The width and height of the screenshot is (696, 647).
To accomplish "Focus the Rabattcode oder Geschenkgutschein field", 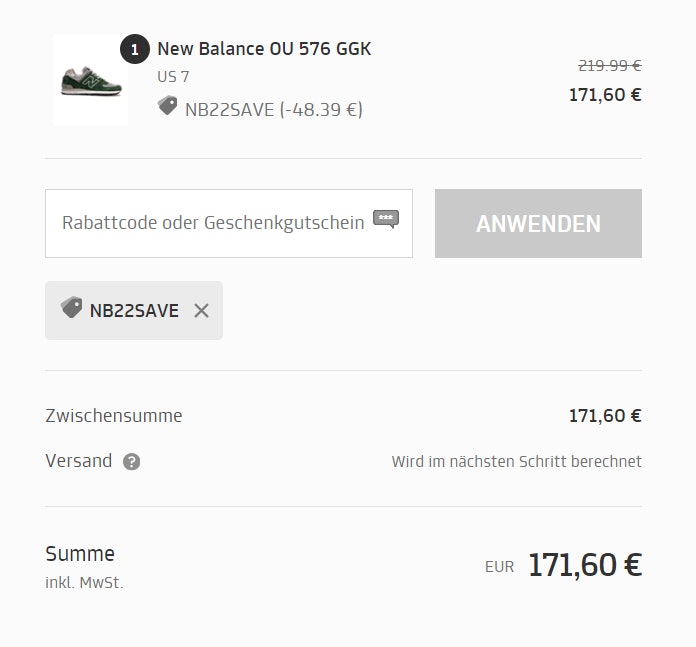I will (212, 223).
